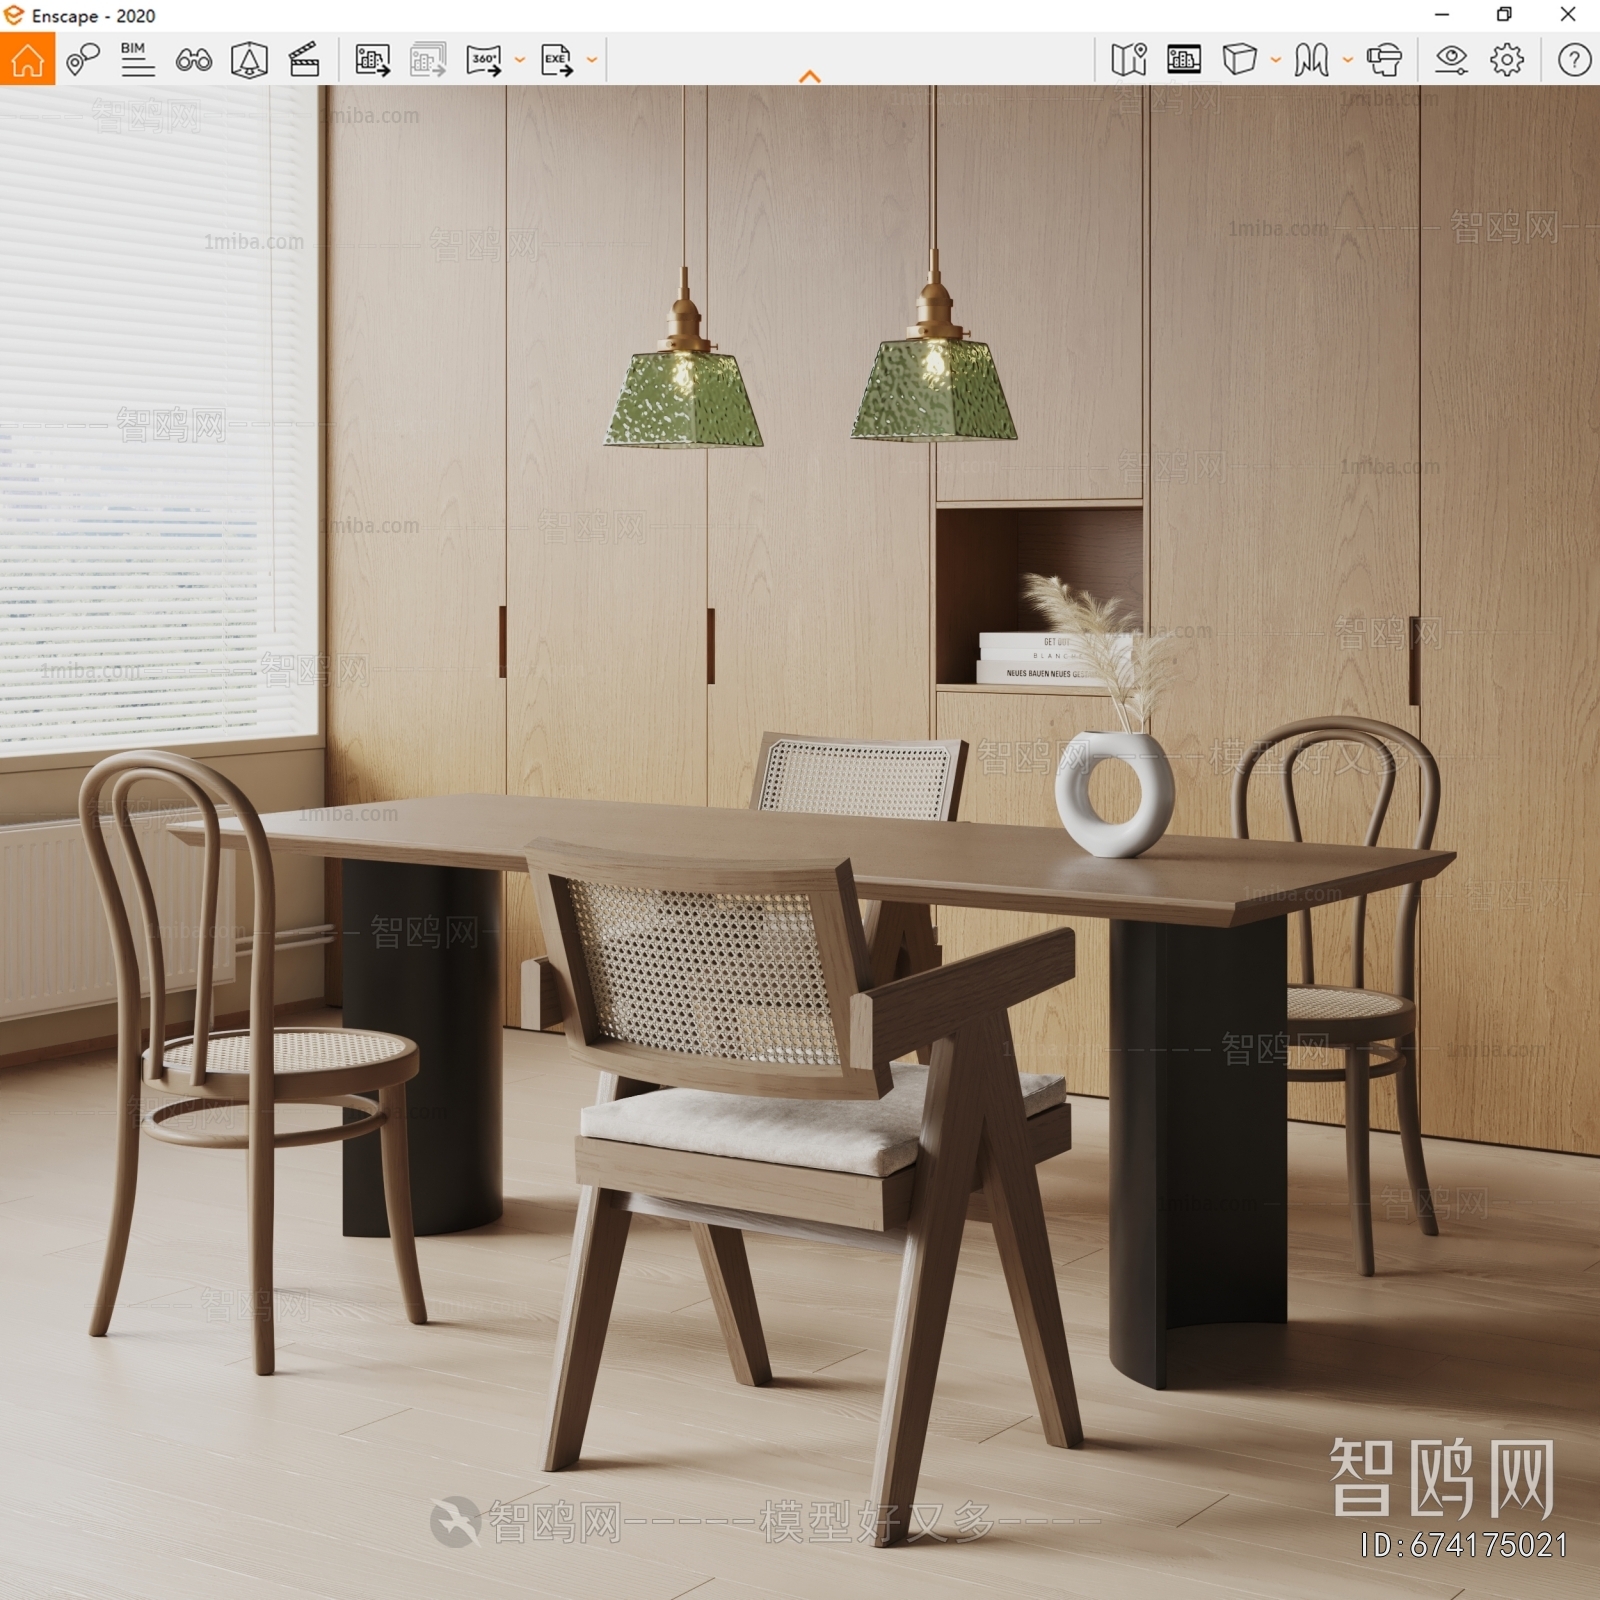Image resolution: width=1600 pixels, height=1600 pixels.
Task: Take a screenshot render
Action: [x=373, y=60]
